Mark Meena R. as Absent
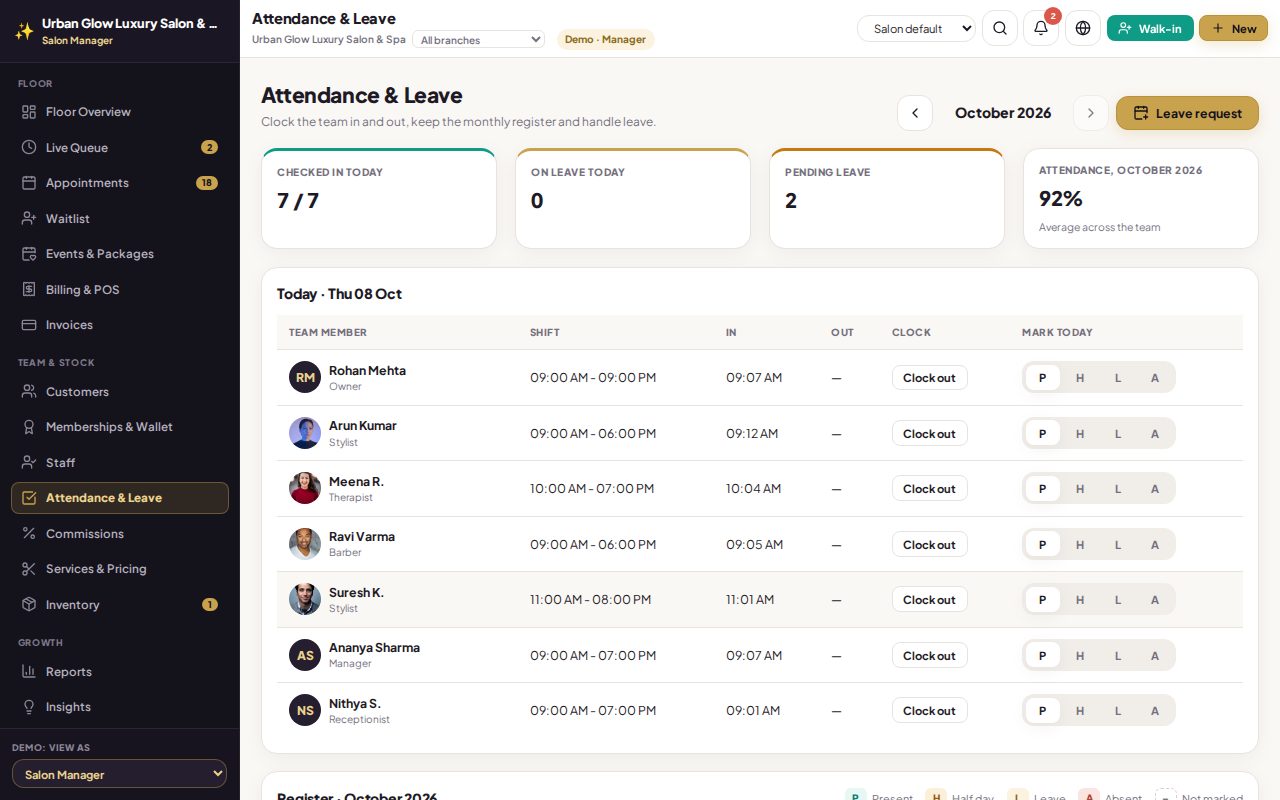This screenshot has width=1280, height=800. pos(1155,489)
